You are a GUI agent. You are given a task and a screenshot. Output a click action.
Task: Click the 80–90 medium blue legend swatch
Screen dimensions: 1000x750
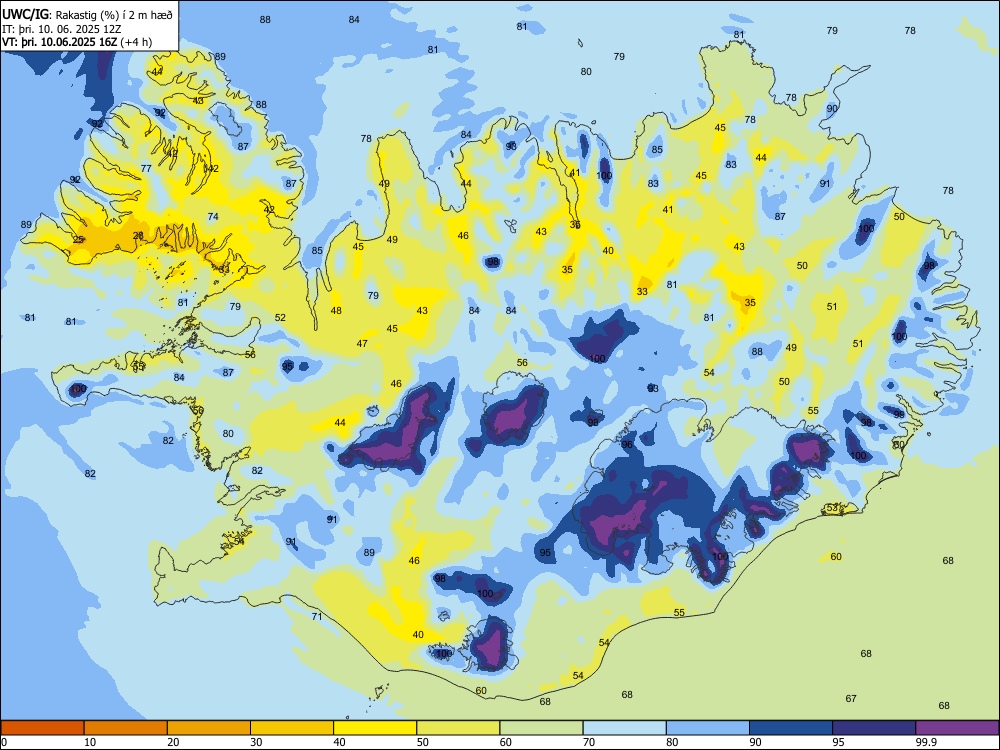(x=707, y=728)
